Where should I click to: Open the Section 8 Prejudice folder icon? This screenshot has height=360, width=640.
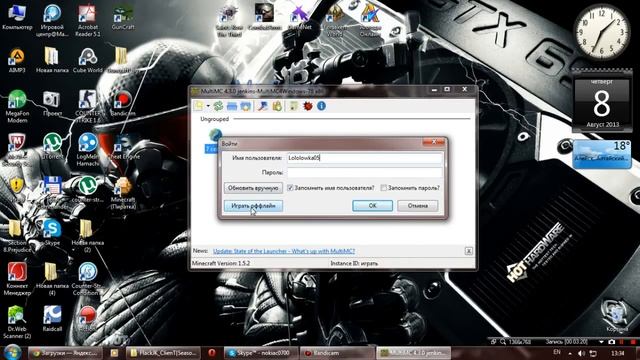coord(17,236)
